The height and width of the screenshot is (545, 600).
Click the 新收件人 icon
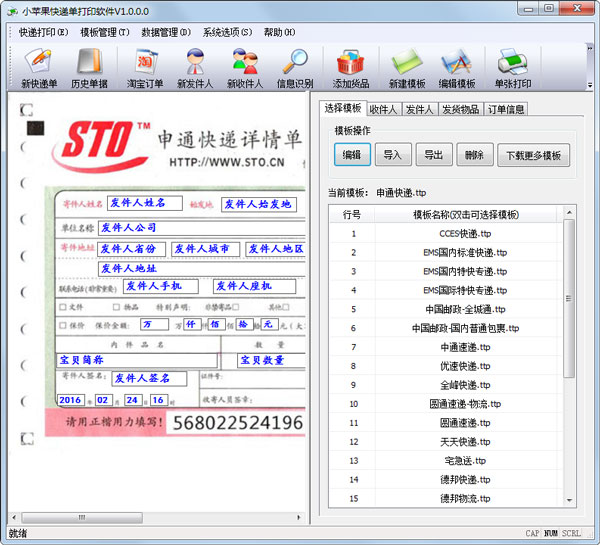245,68
